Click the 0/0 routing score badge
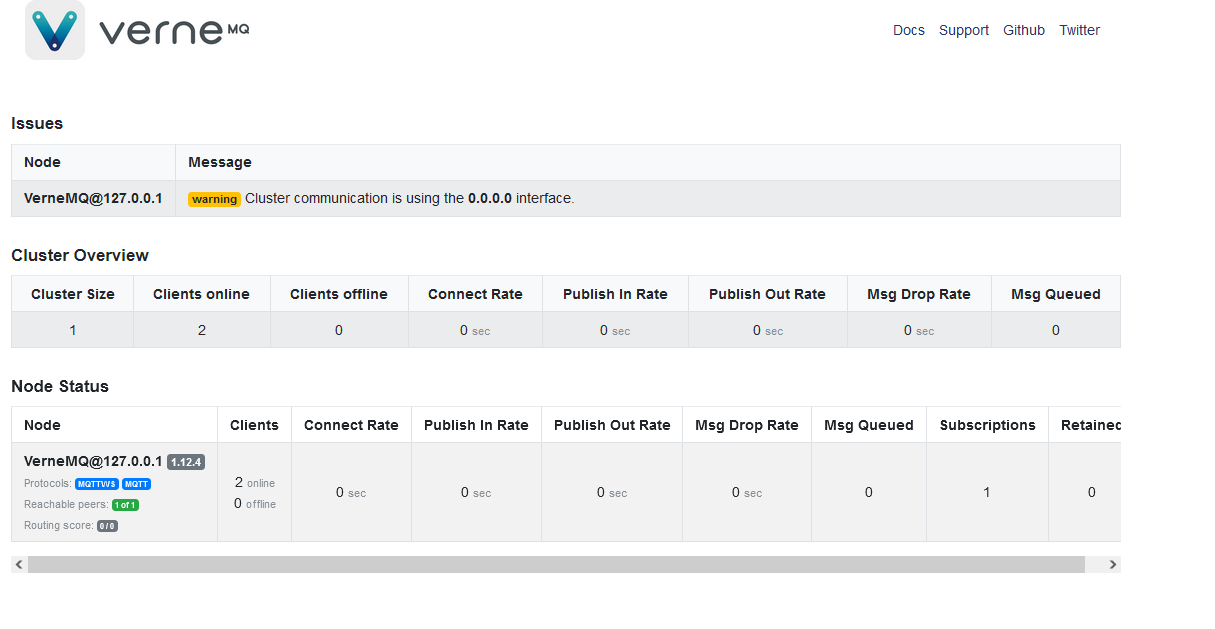This screenshot has height=629, width=1215. tap(107, 526)
